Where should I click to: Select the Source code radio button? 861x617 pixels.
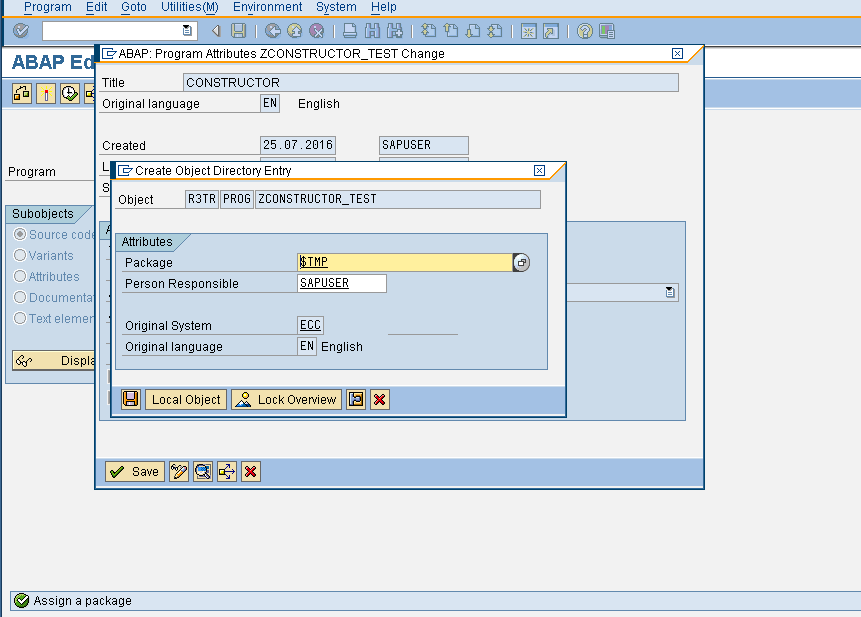coord(22,234)
